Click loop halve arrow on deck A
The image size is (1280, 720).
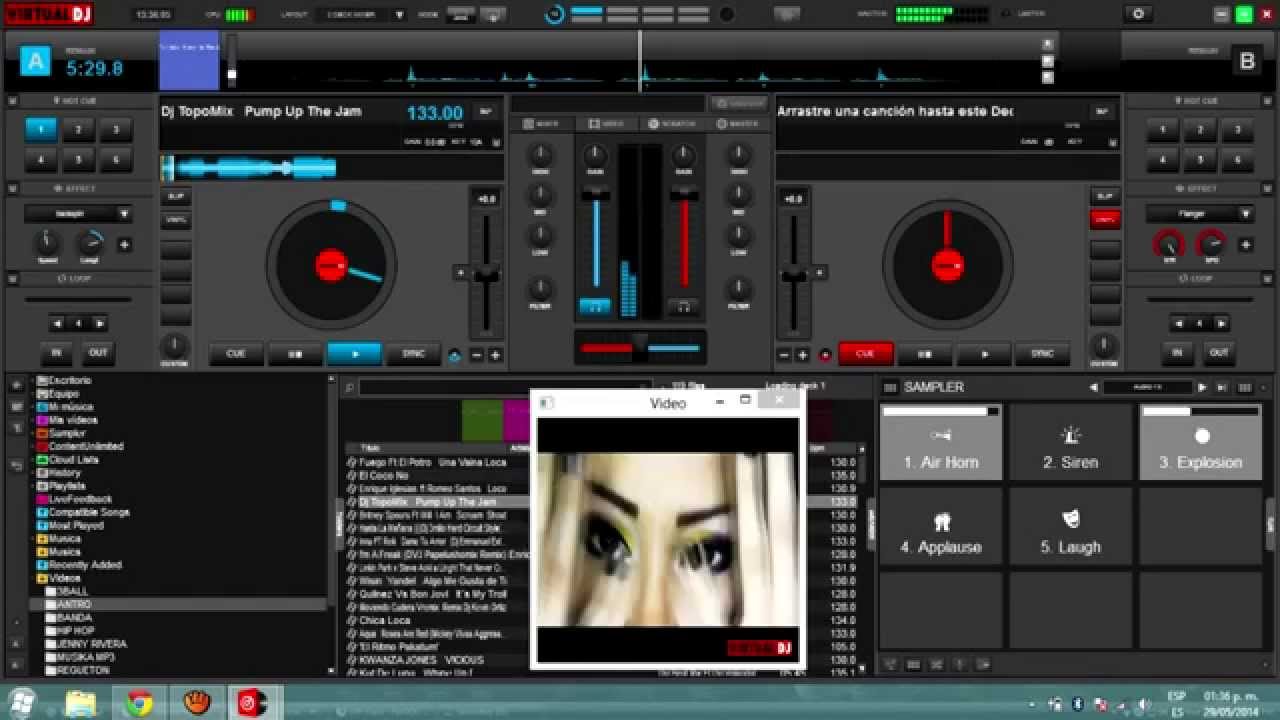click(x=57, y=324)
